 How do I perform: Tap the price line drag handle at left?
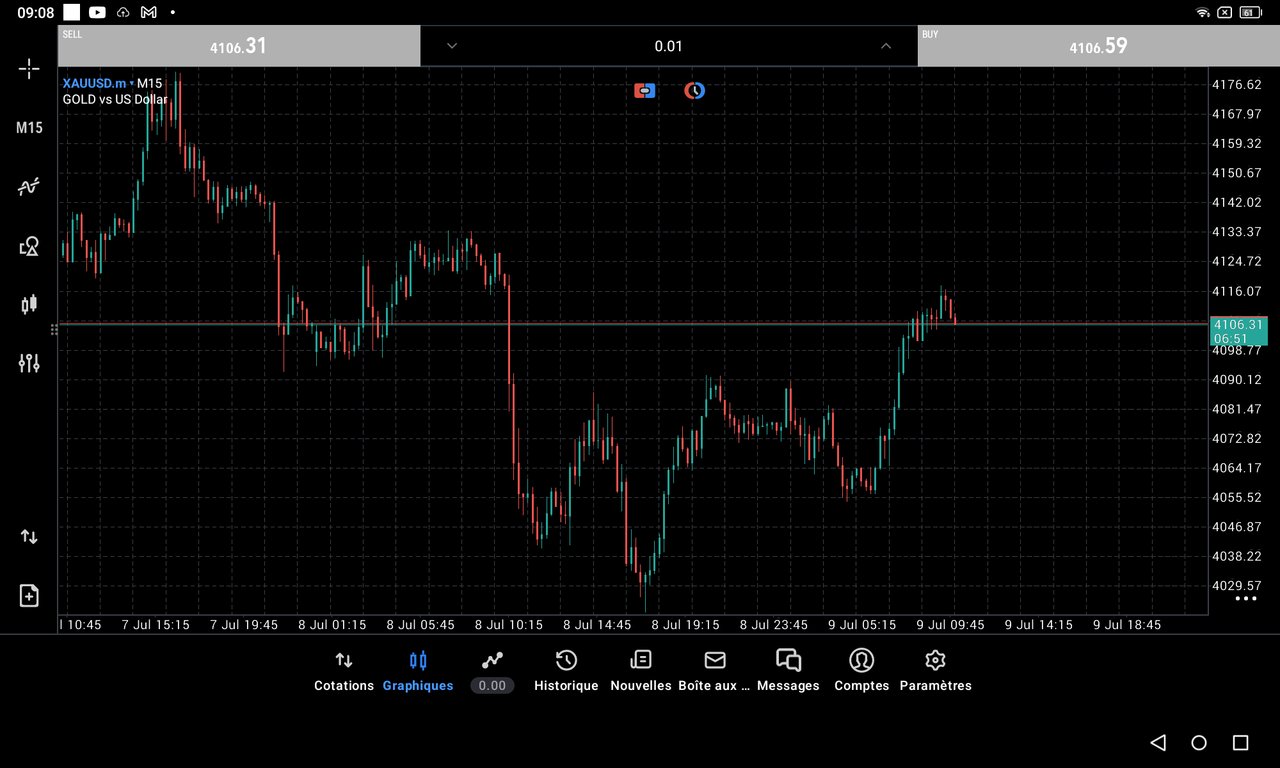pyautogui.click(x=54, y=329)
